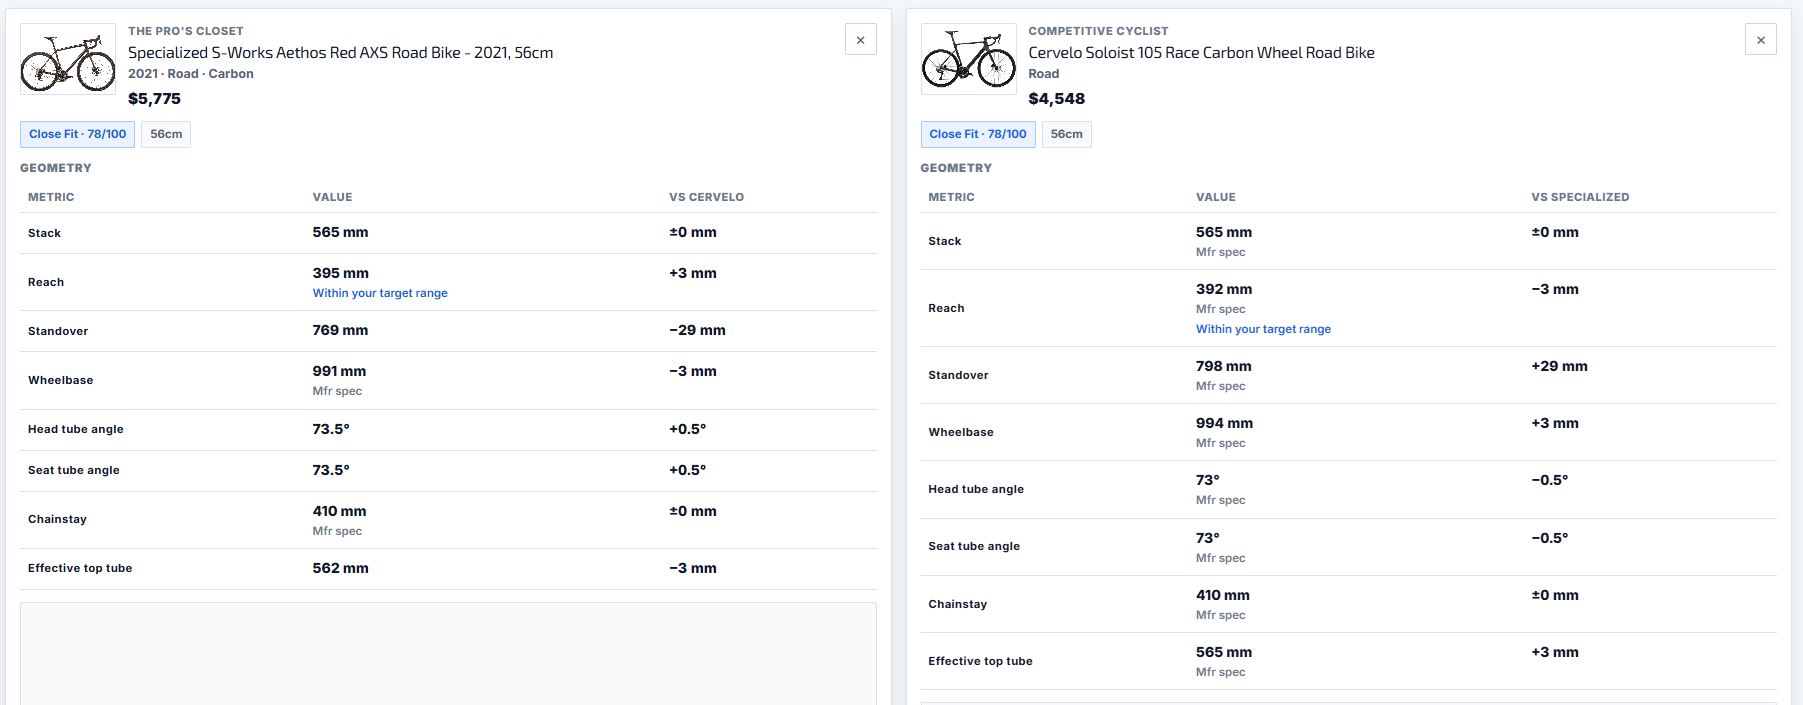Select the 56cm size chip on Cervelo card
Screen dimensions: 1803x705
(1066, 134)
